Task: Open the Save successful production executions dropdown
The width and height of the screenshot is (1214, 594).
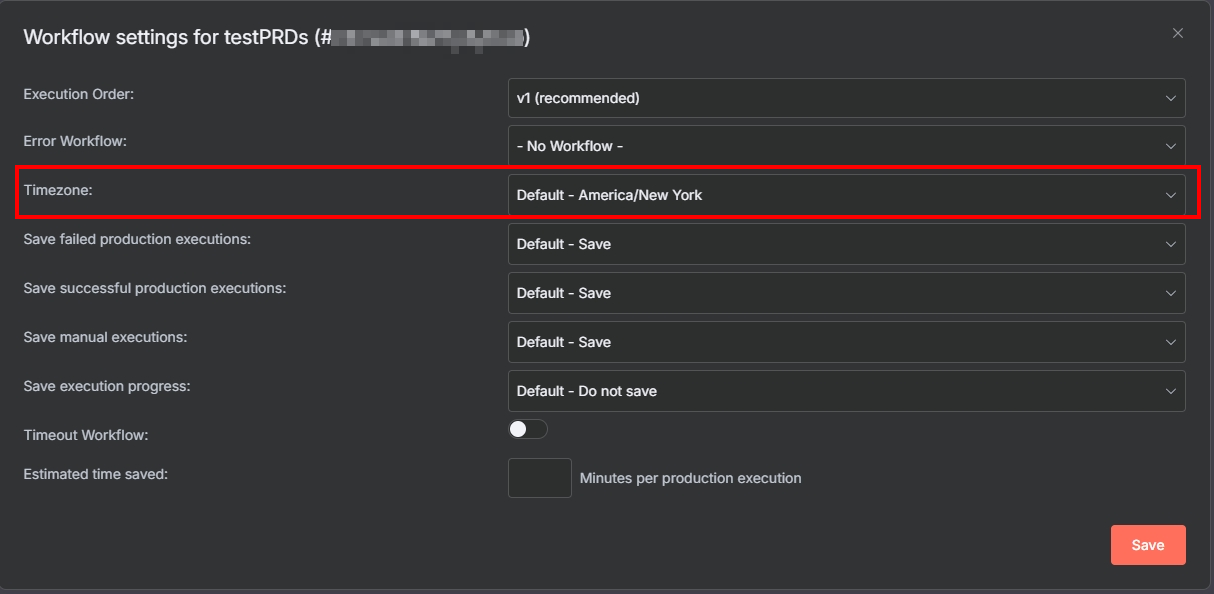Action: click(x=830, y=293)
